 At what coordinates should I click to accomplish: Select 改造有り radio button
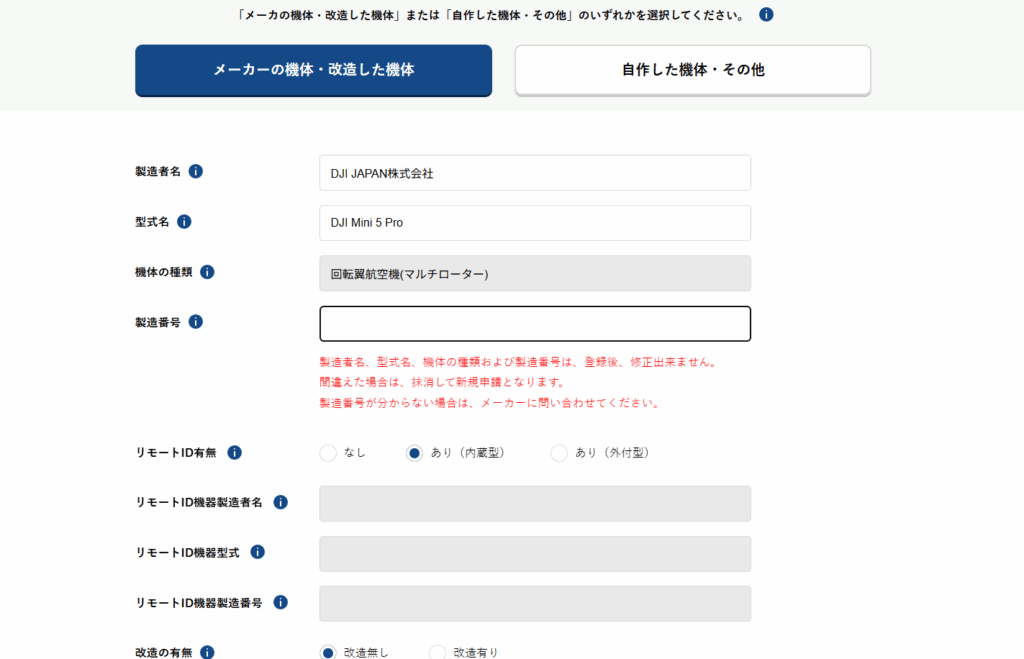tap(437, 652)
